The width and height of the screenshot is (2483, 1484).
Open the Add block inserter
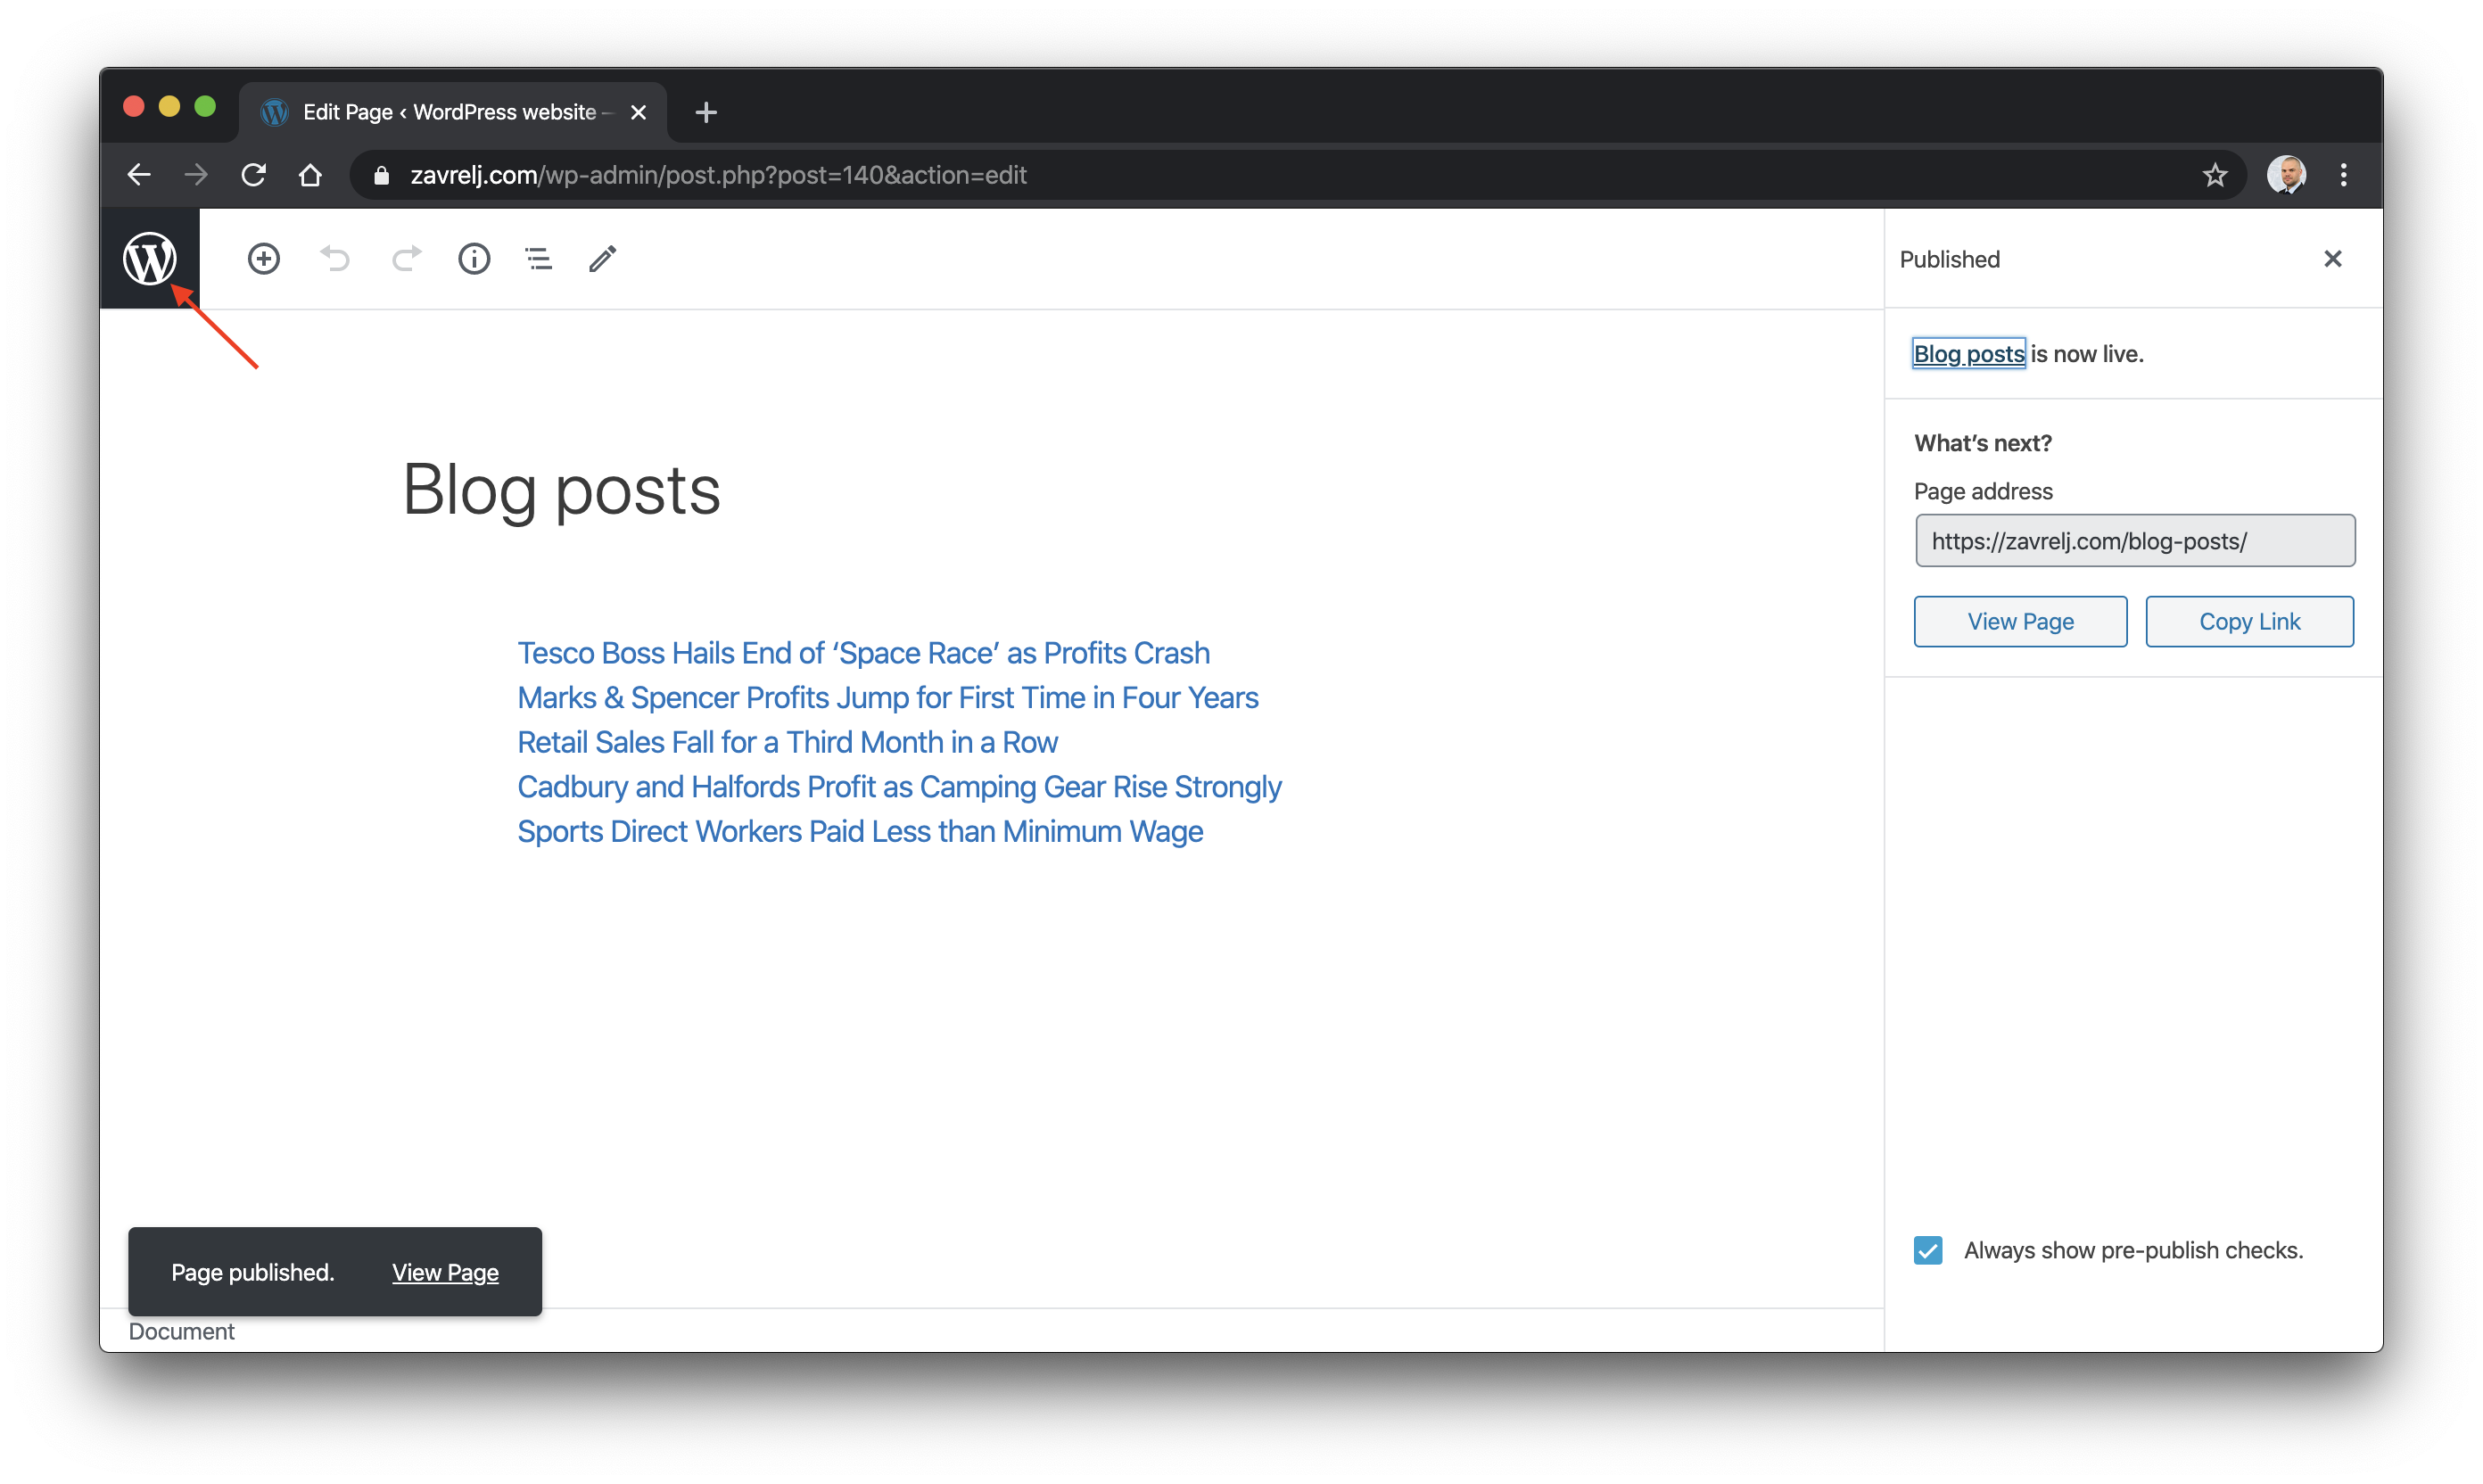point(264,259)
